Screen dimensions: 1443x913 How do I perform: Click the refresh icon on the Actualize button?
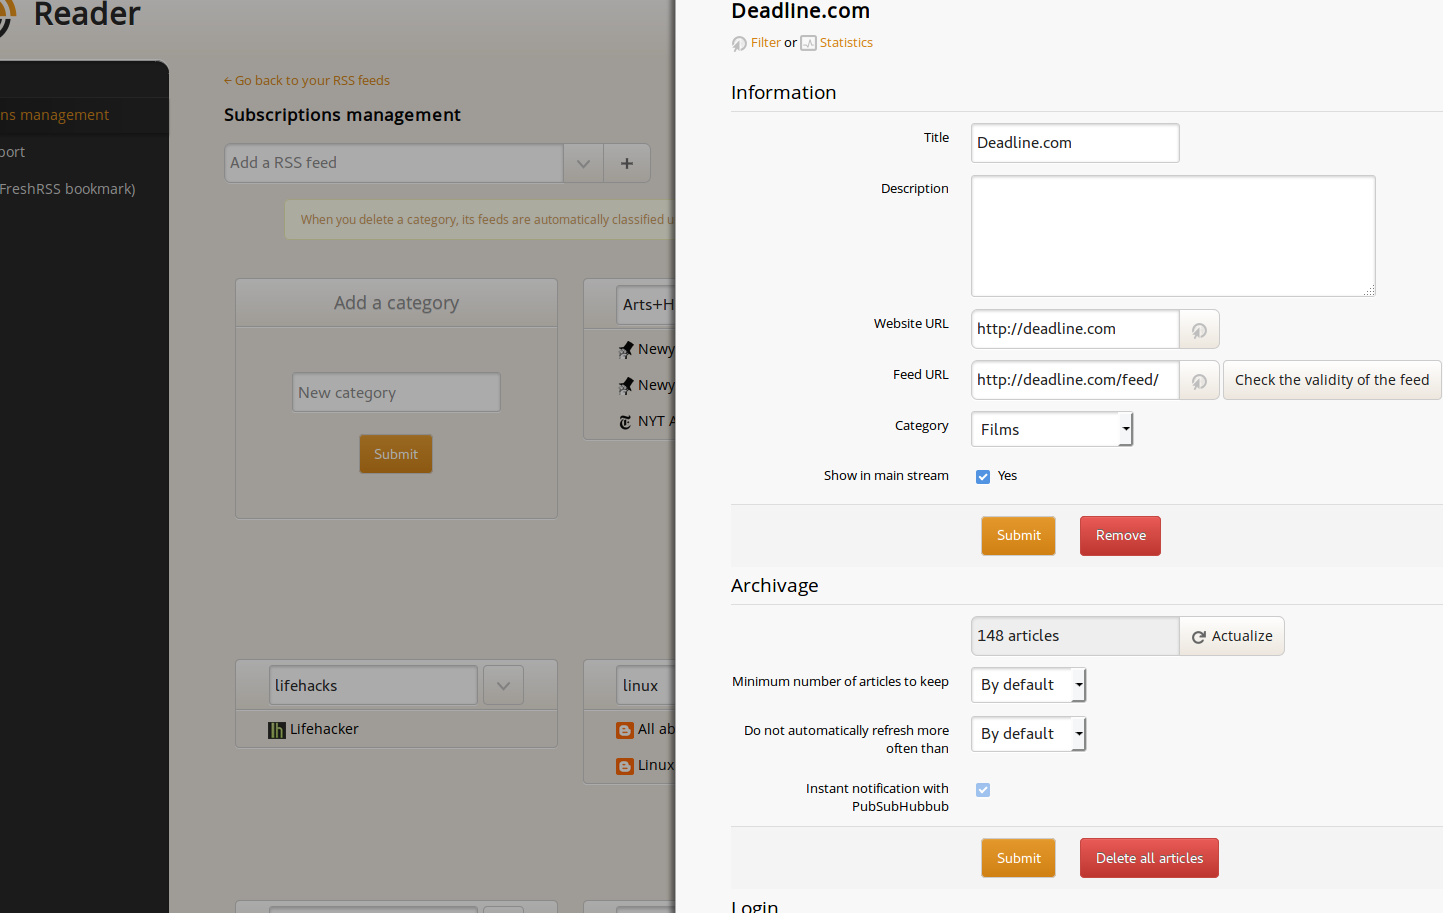1198,636
